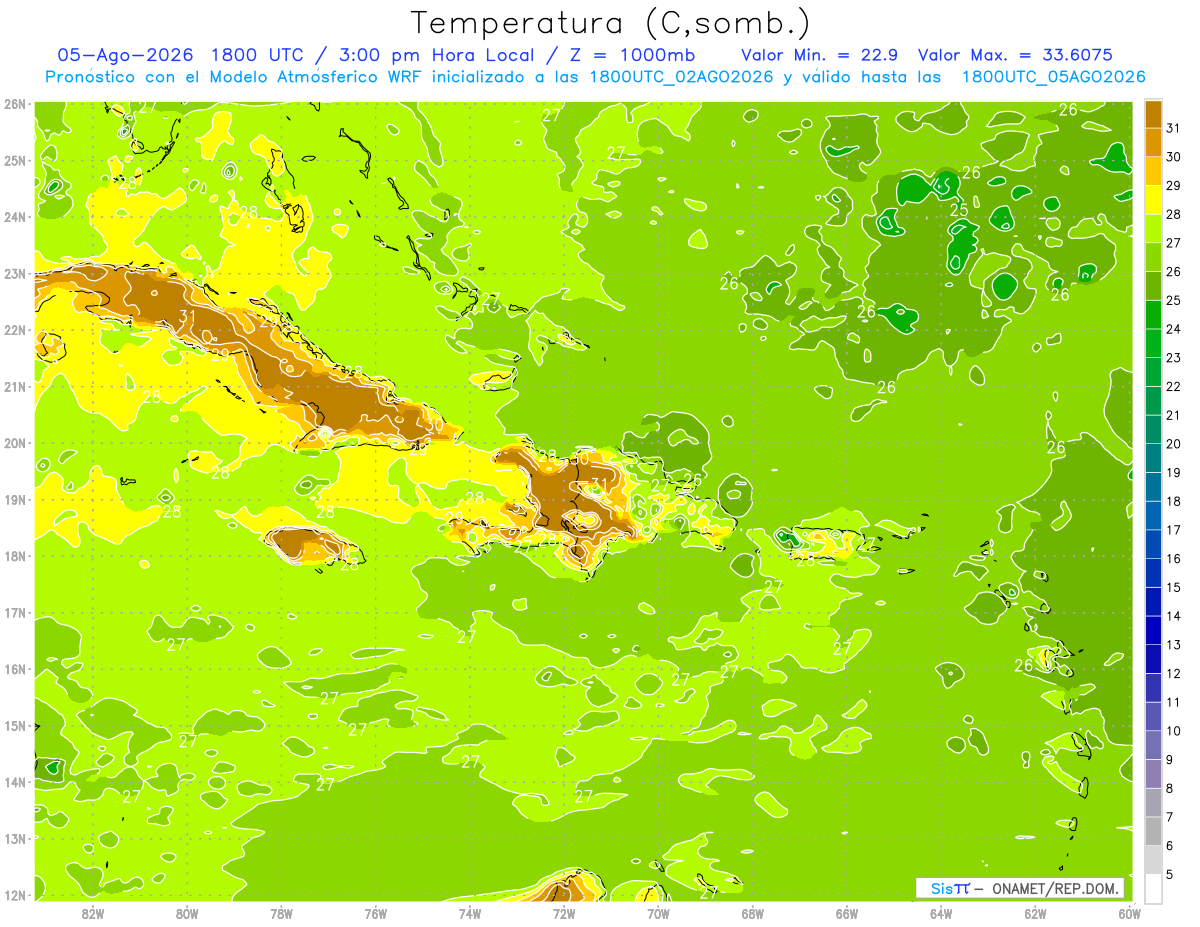The width and height of the screenshot is (1200, 927).
Task: Click the valid-until time "1800UTC_05AGO2026"
Action: click(1053, 77)
